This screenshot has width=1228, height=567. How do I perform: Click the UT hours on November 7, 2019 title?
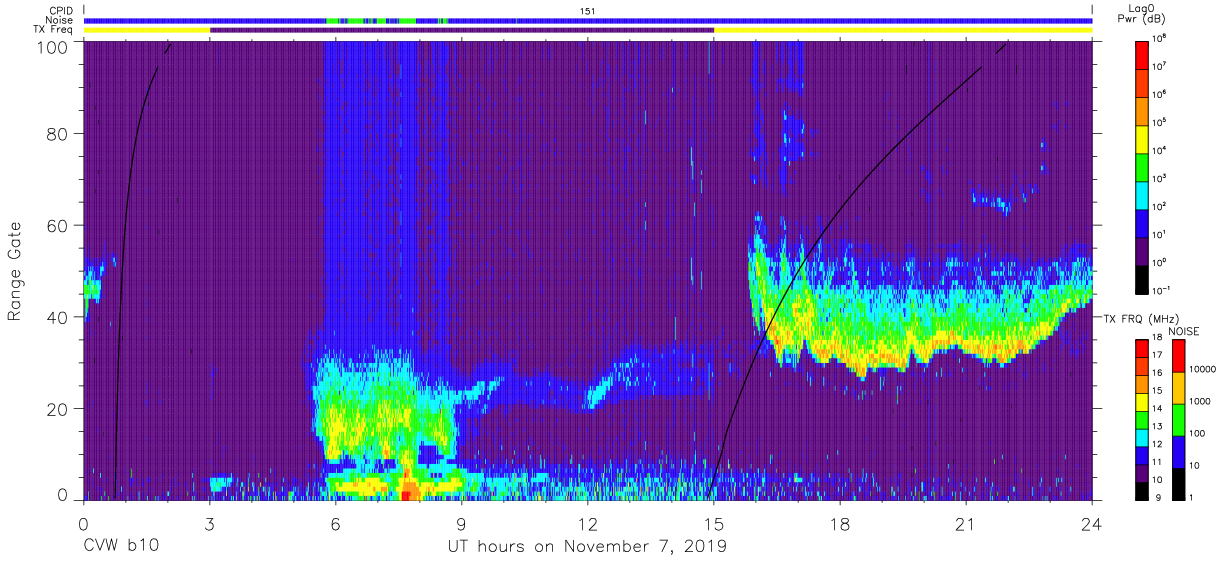click(587, 548)
